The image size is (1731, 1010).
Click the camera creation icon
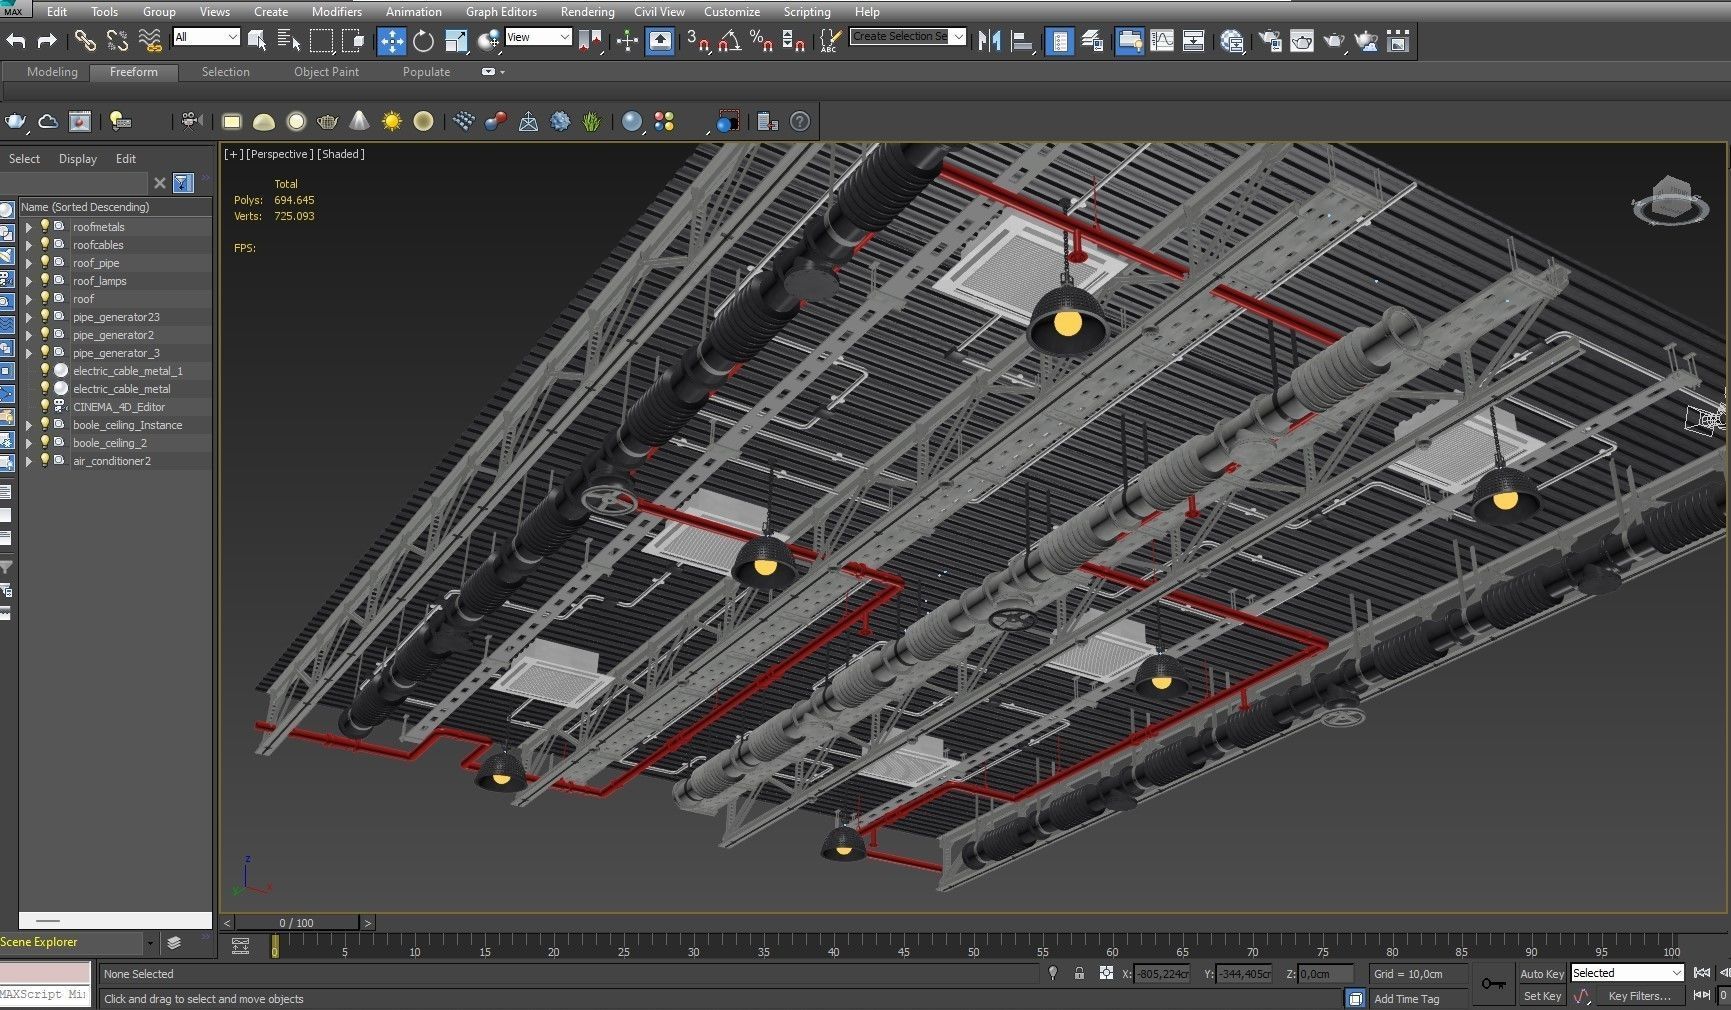[x=191, y=122]
